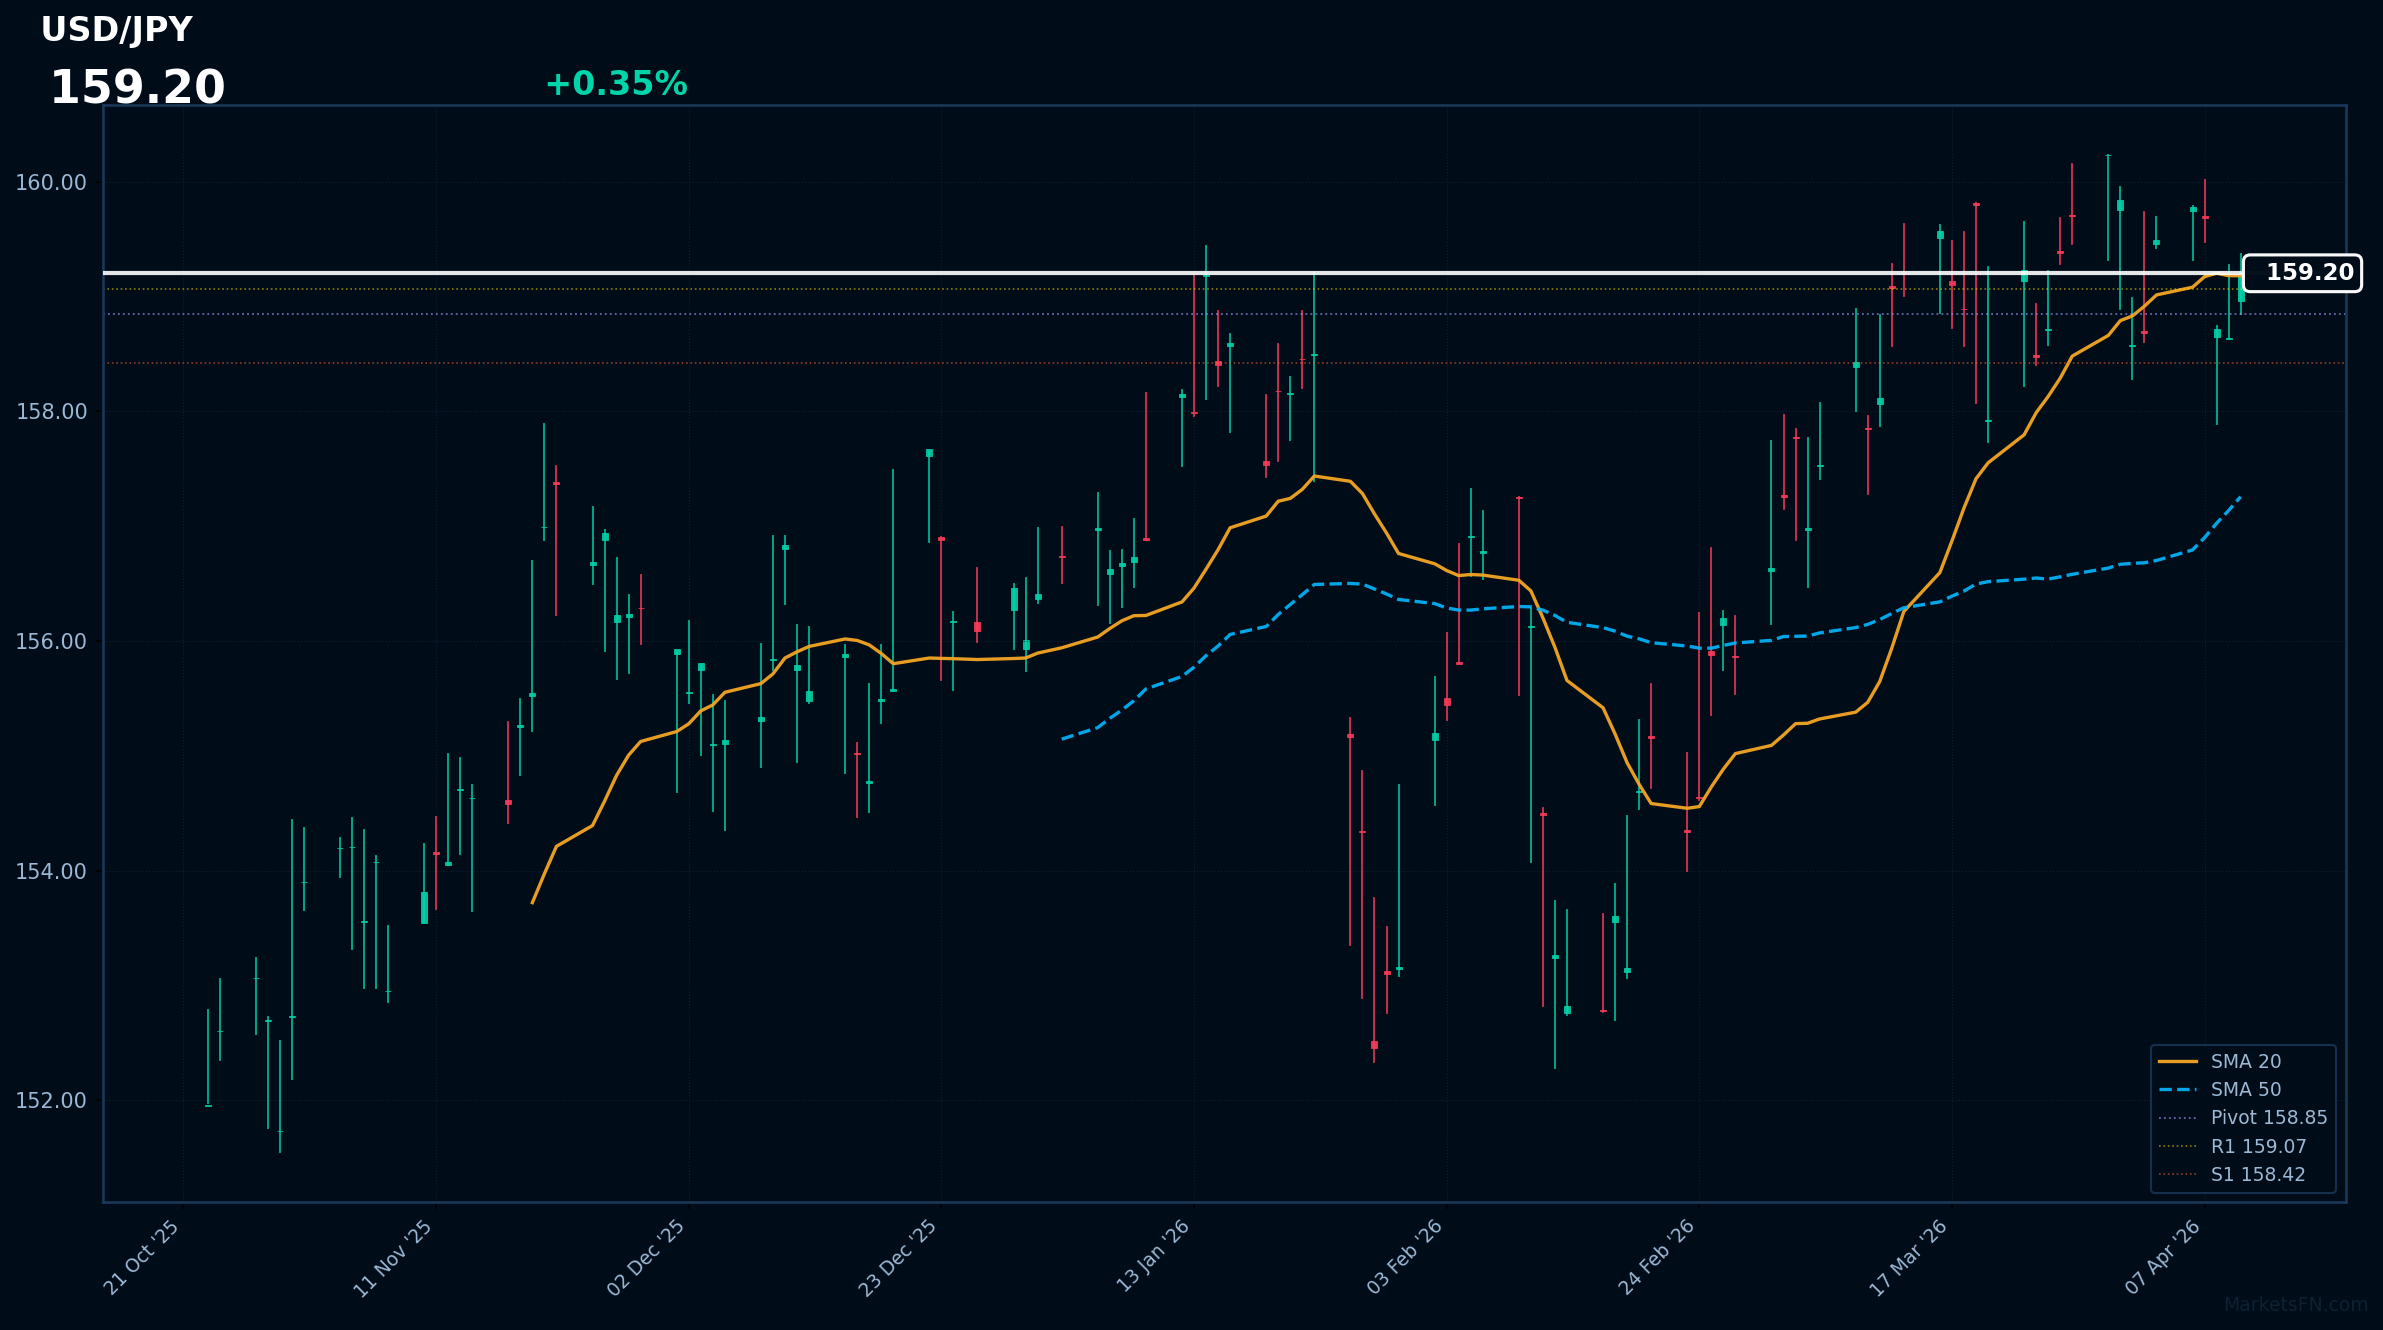
Task: Click the 17 Mar '26 date label
Action: [x=1909, y=1257]
